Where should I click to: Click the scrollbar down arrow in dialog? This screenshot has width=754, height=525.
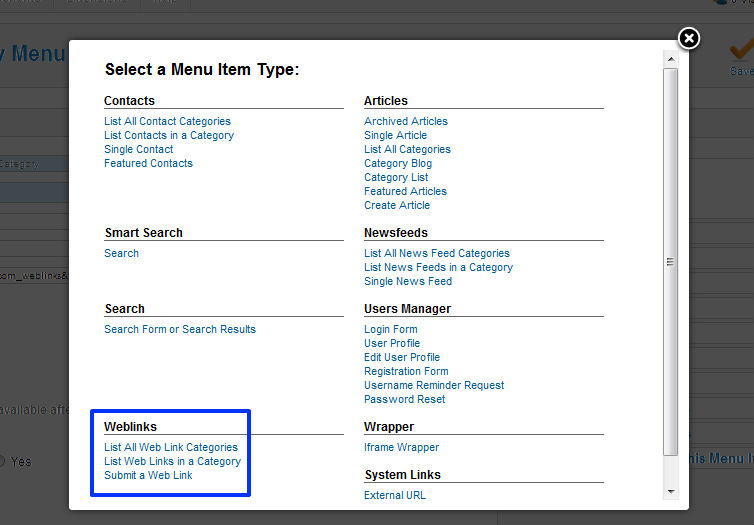(x=671, y=491)
